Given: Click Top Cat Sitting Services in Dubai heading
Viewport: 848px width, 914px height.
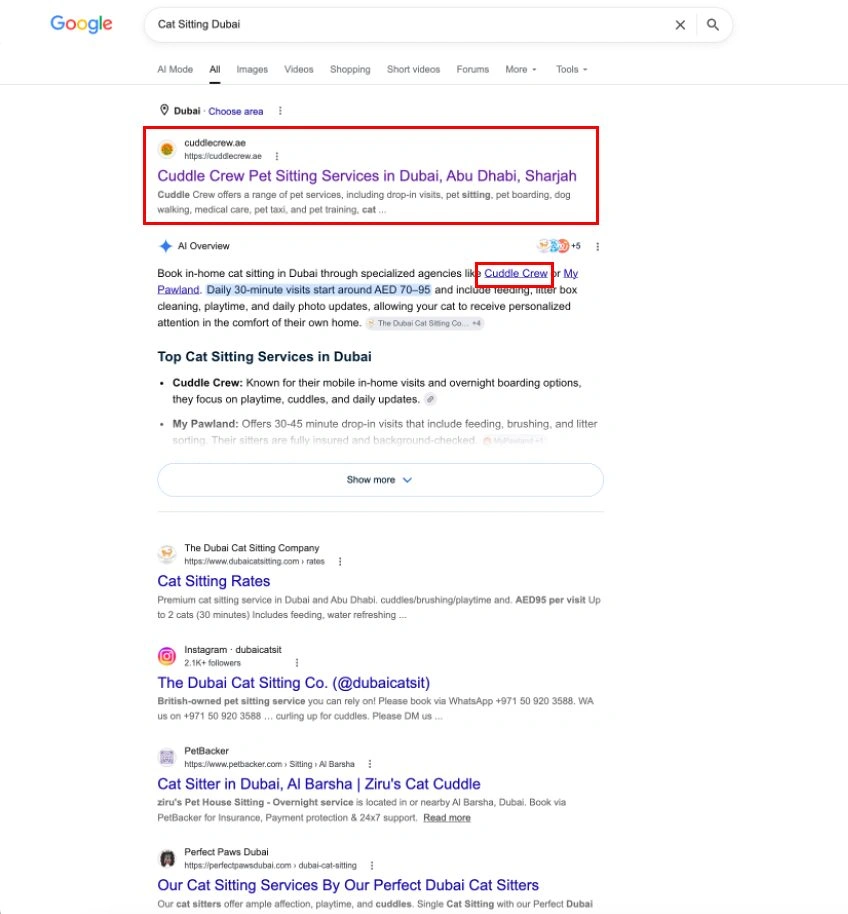Looking at the screenshot, I should click(x=264, y=356).
